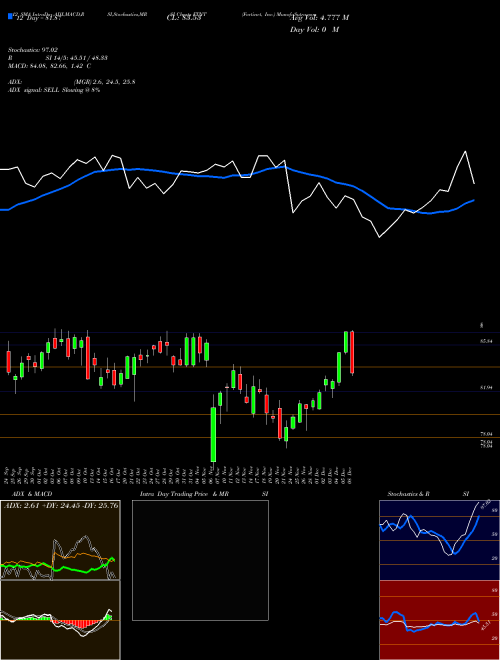Click the 'CL: 83.33' closing price label
This screenshot has width=500, height=660.
(x=184, y=18)
